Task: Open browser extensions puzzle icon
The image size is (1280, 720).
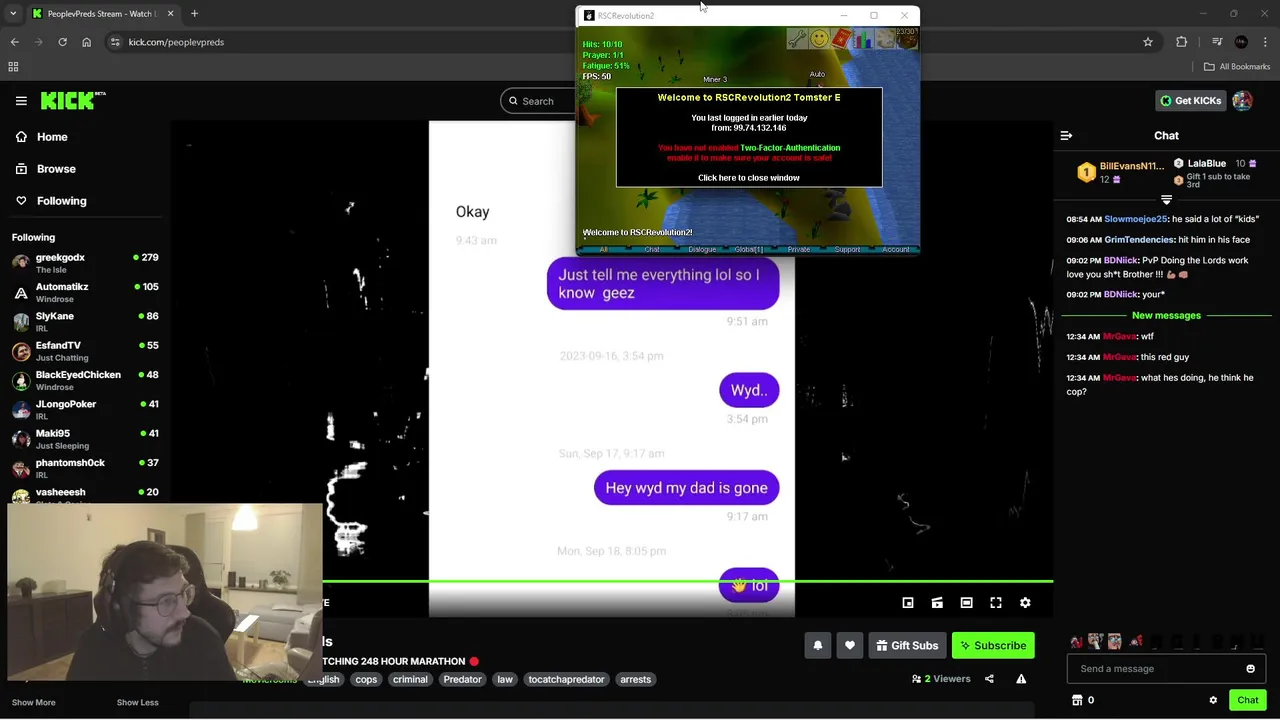Action: 1182,42
